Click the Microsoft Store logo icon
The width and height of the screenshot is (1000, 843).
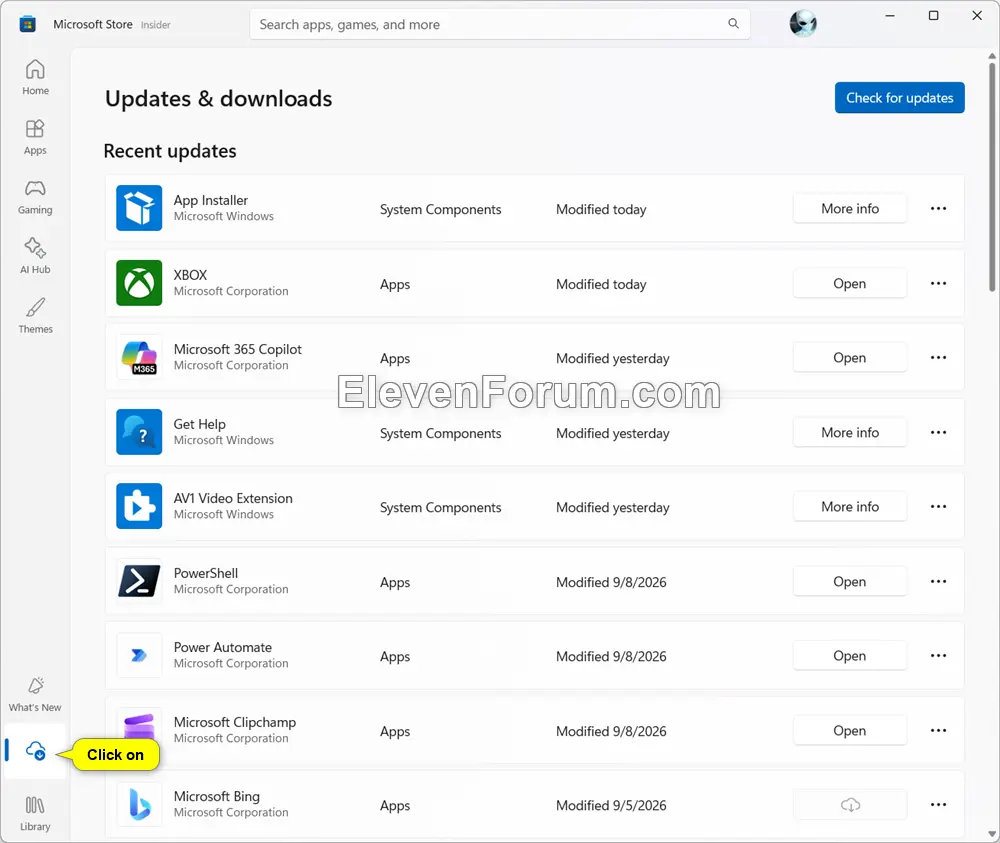click(x=27, y=24)
